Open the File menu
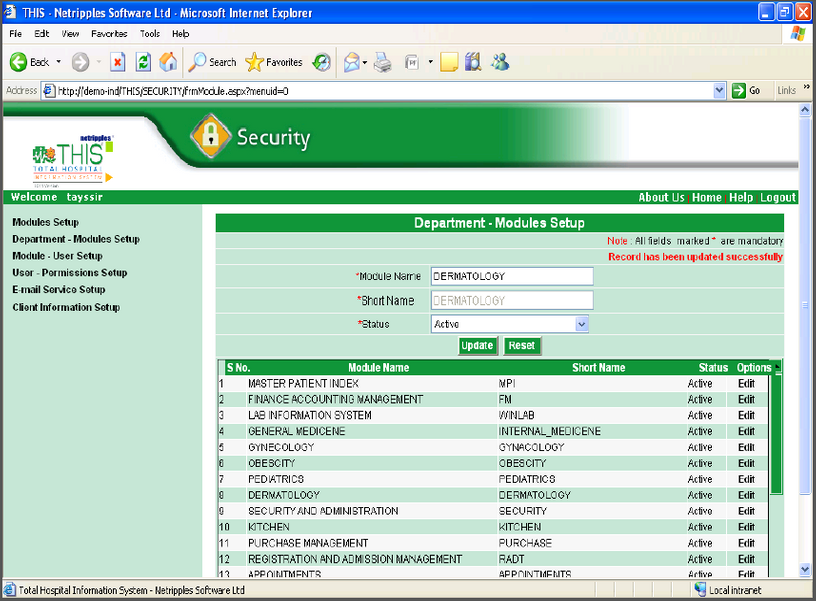 point(16,34)
